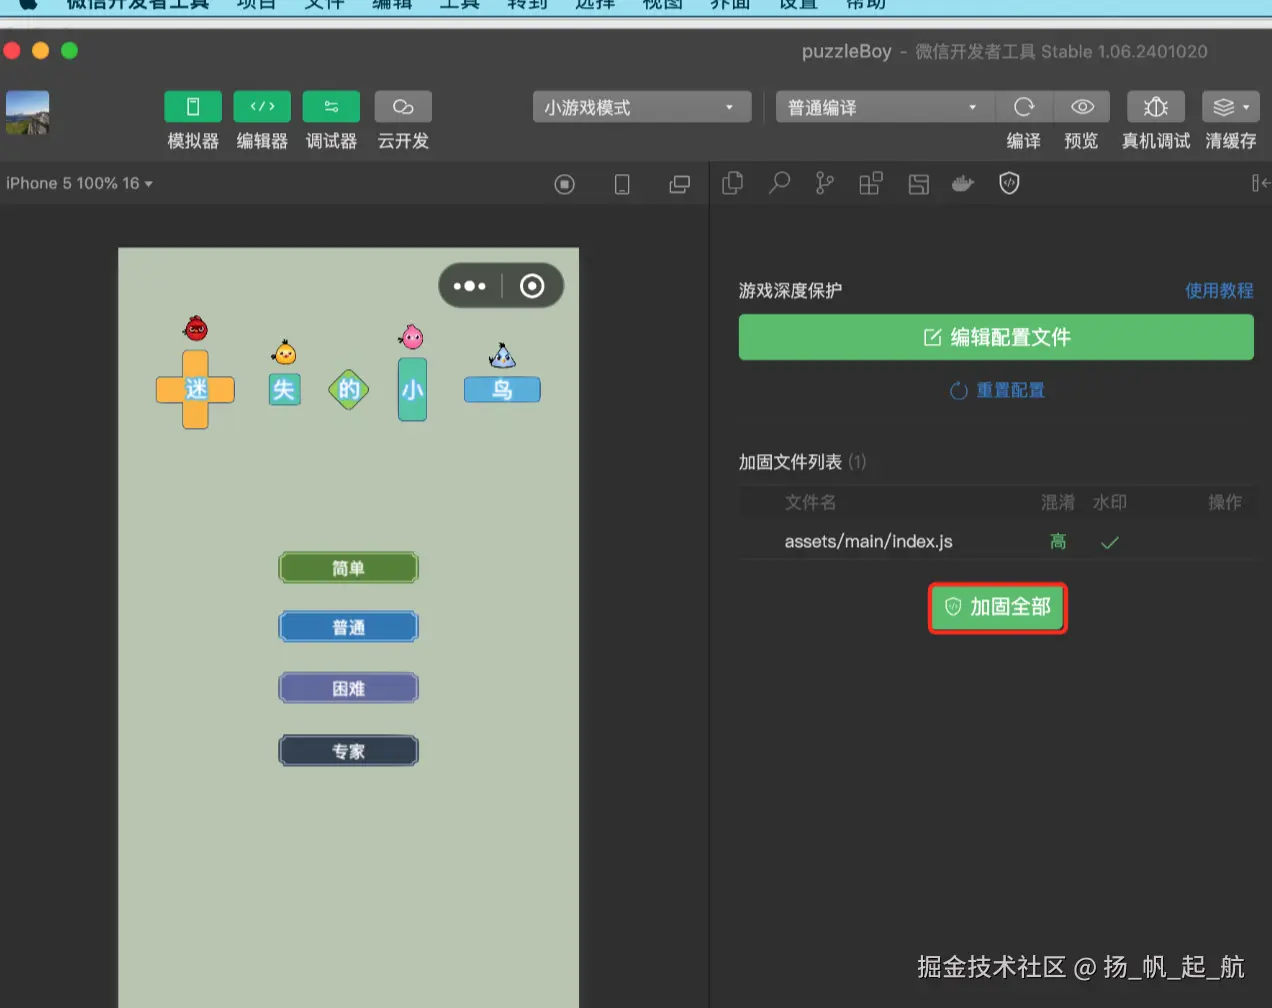This screenshot has width=1272, height=1008.
Task: Toggle the 编辑器 editor panel
Action: click(x=262, y=107)
